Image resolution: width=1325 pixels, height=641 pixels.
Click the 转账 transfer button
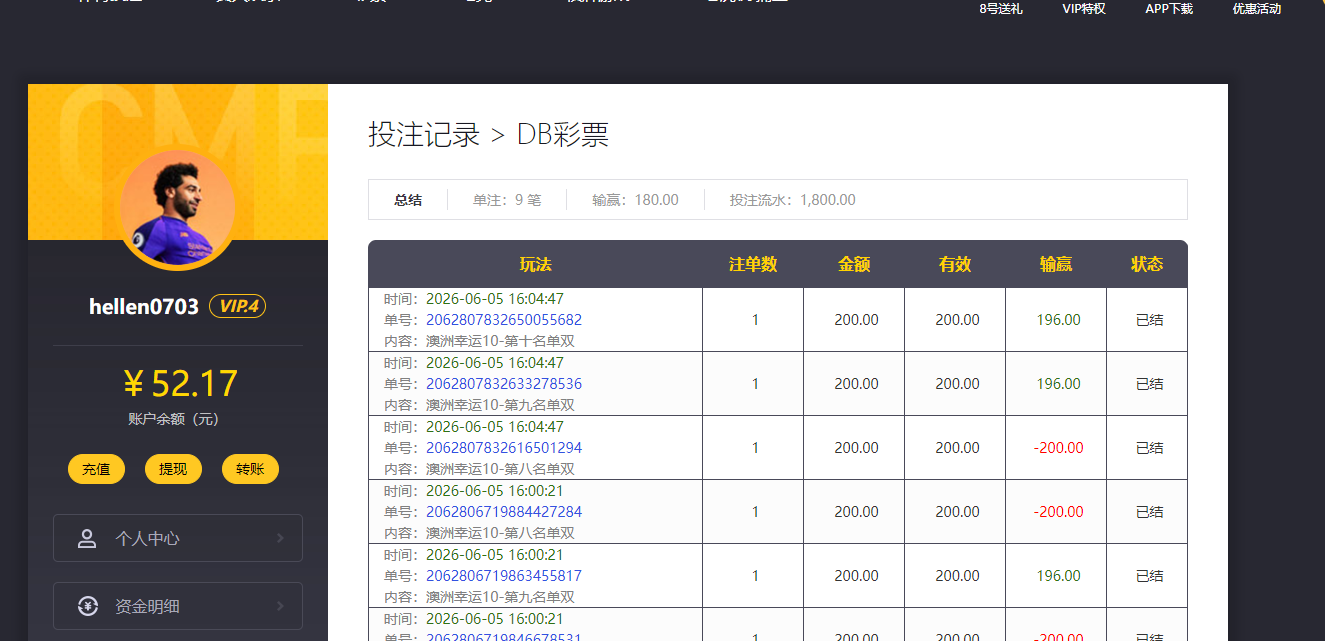click(250, 469)
